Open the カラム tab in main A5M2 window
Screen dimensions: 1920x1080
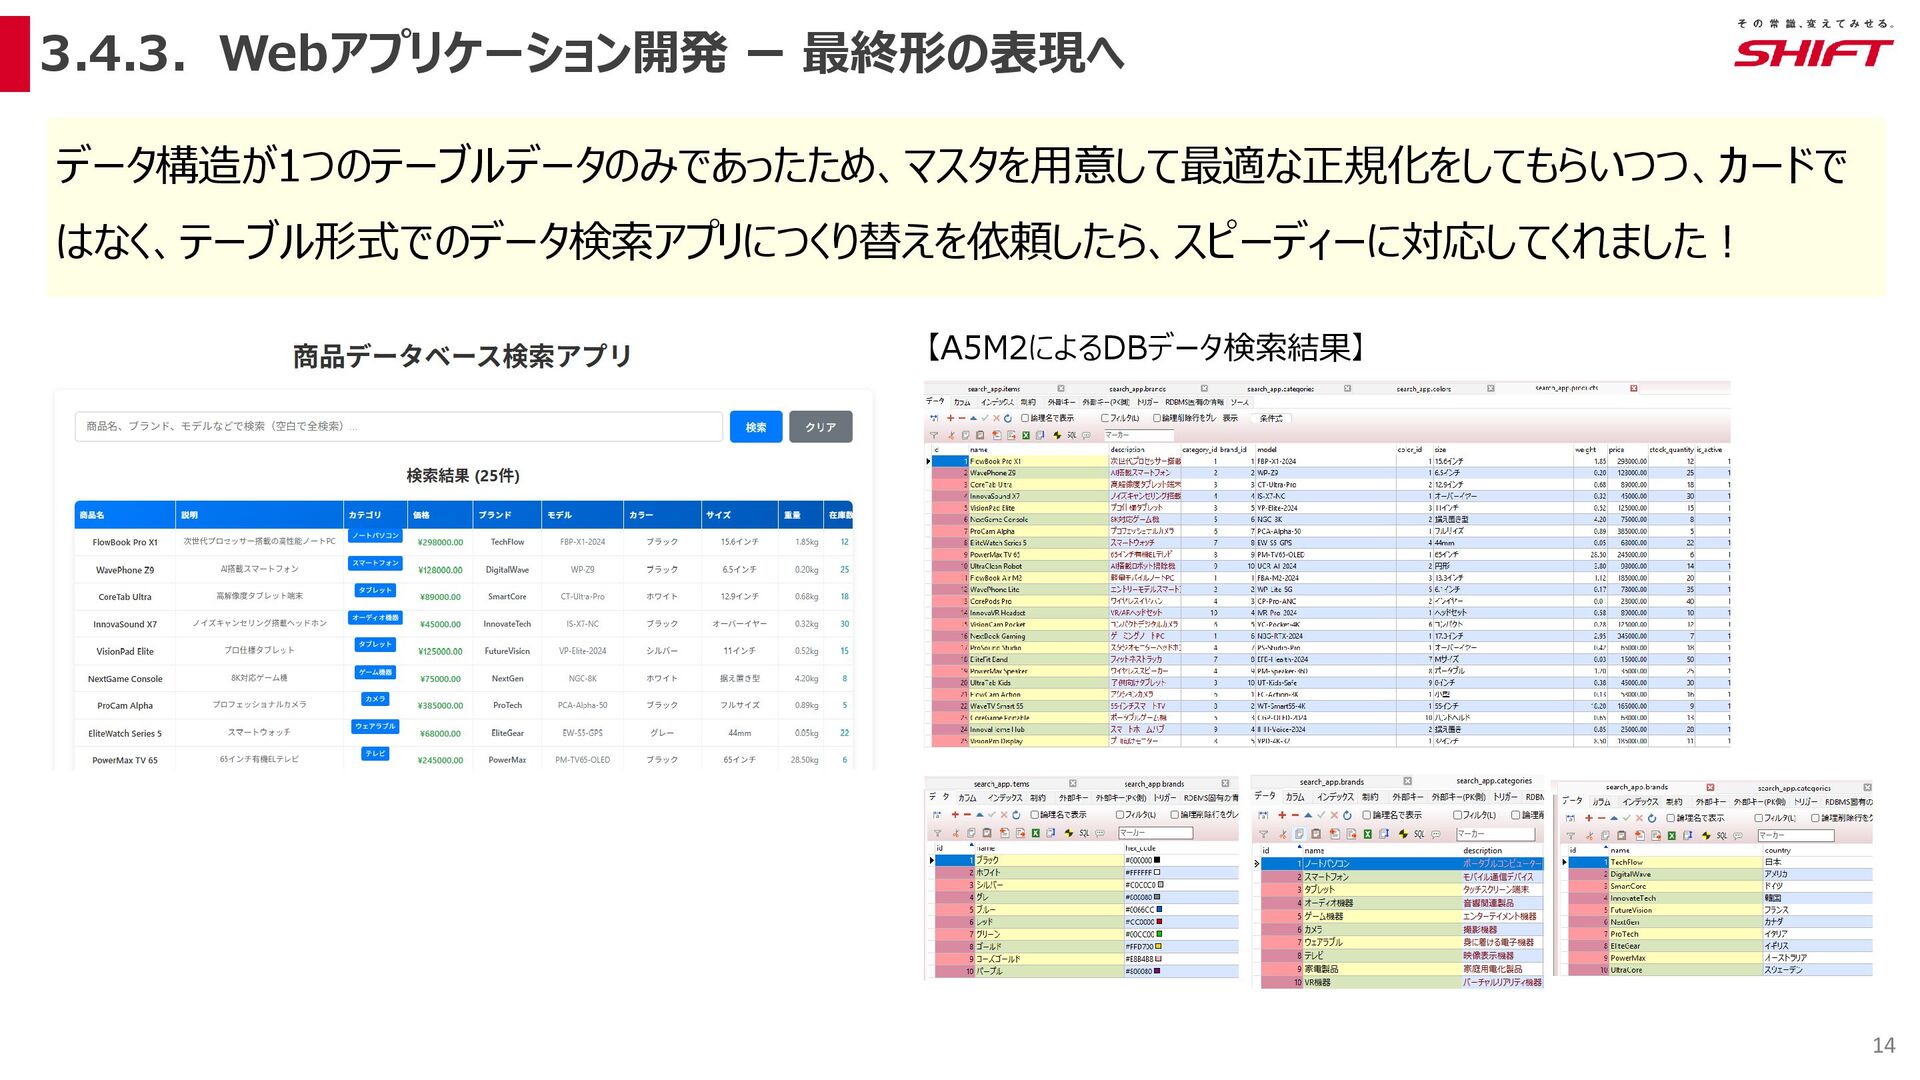click(962, 402)
